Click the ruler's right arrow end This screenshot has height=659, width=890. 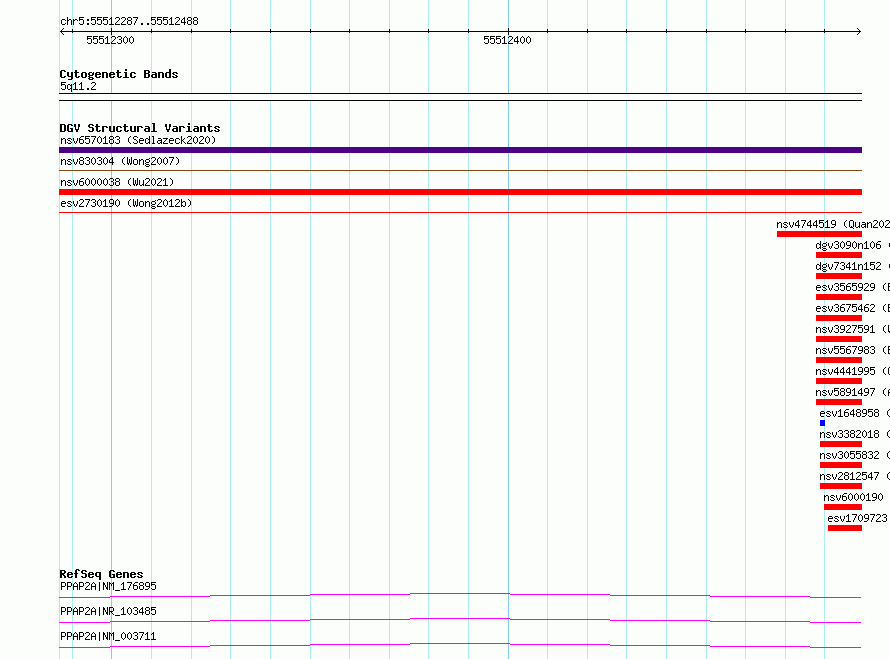point(859,32)
